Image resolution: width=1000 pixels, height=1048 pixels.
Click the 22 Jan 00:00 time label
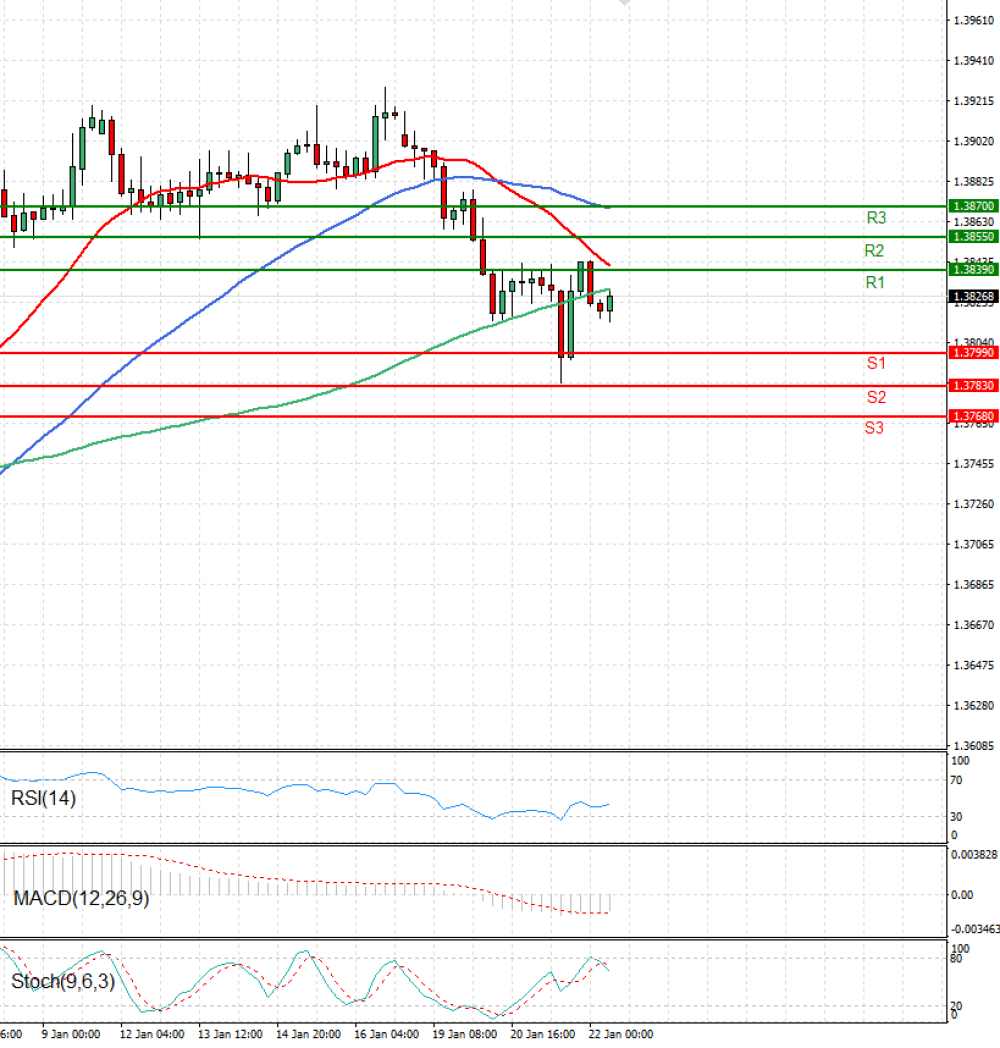coord(620,1033)
